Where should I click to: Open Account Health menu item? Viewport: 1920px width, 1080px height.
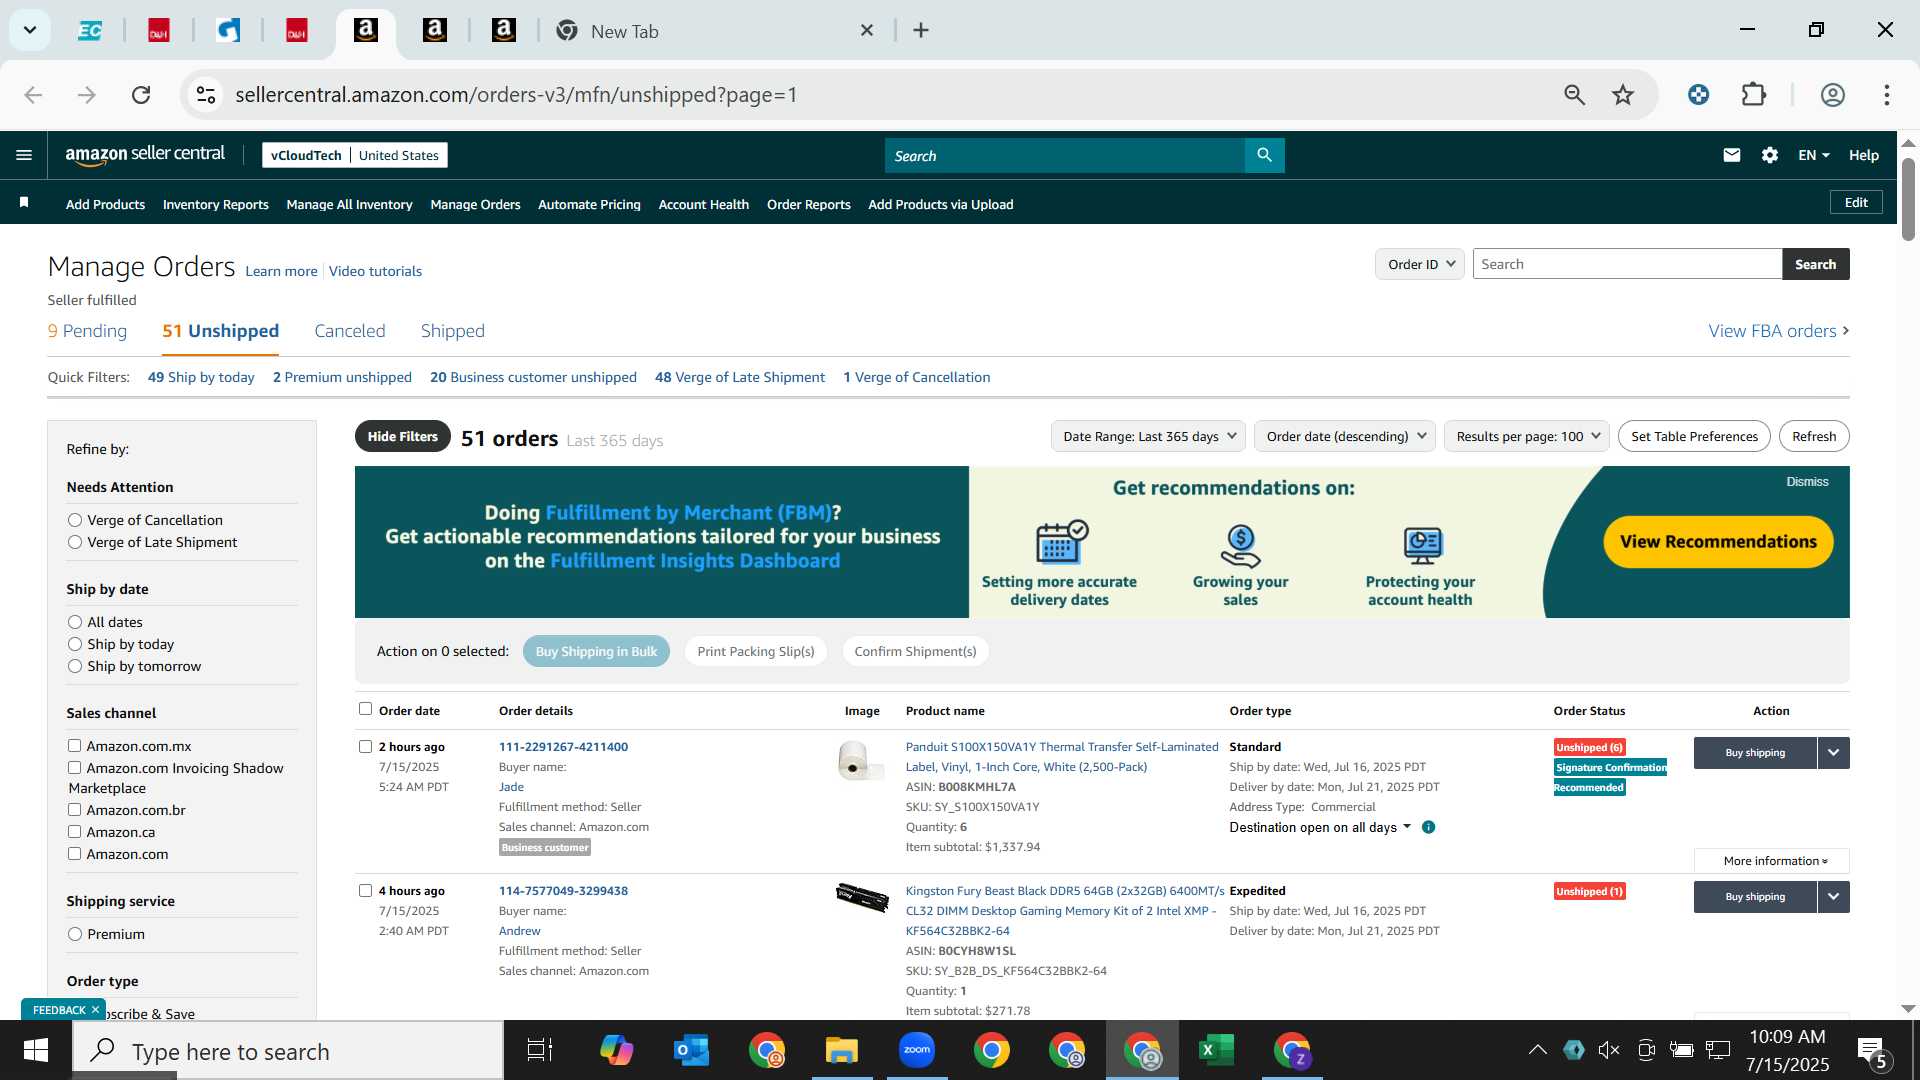pyautogui.click(x=703, y=204)
